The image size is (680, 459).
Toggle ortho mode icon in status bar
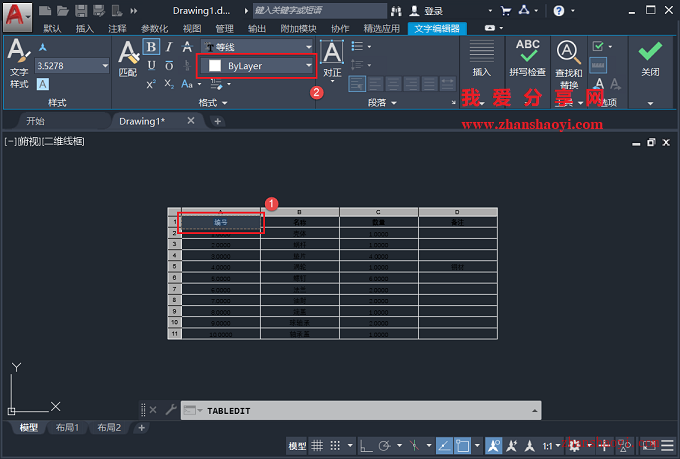(x=366, y=446)
